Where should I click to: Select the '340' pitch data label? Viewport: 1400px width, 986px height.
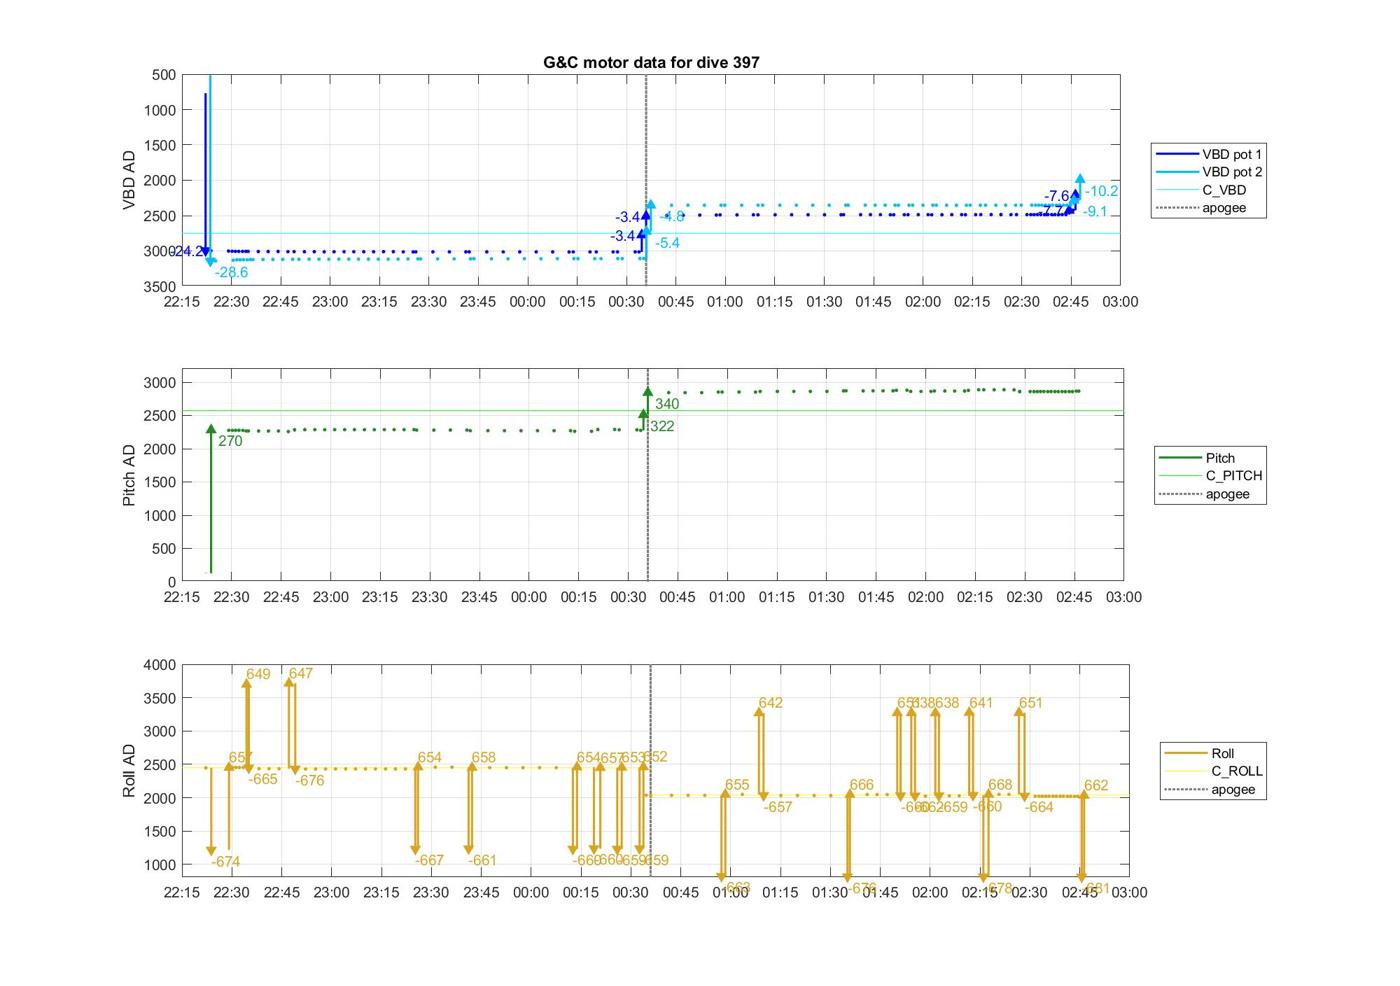[x=667, y=404]
